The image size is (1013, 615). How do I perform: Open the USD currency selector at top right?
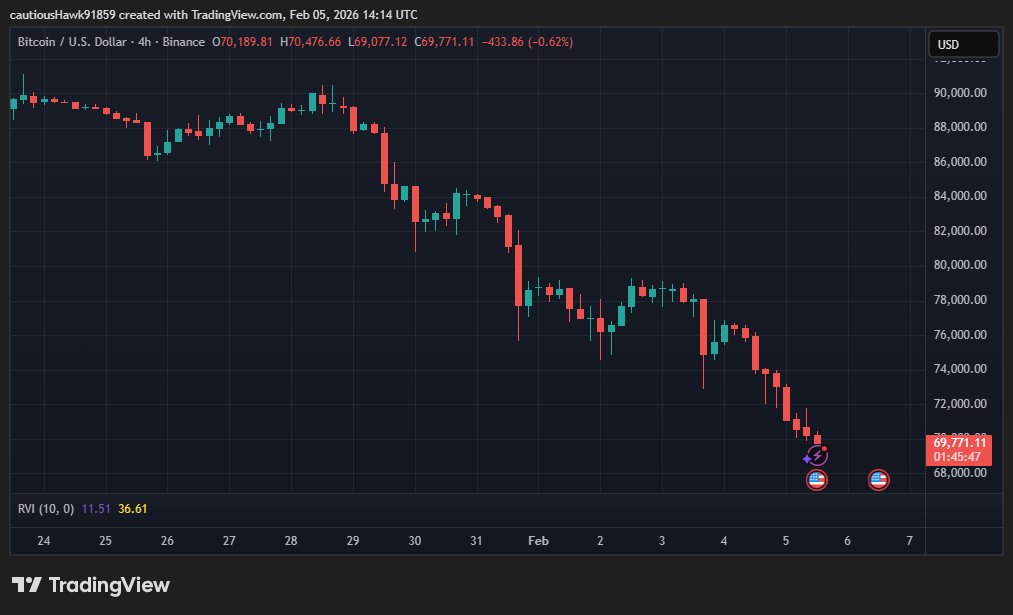click(962, 43)
